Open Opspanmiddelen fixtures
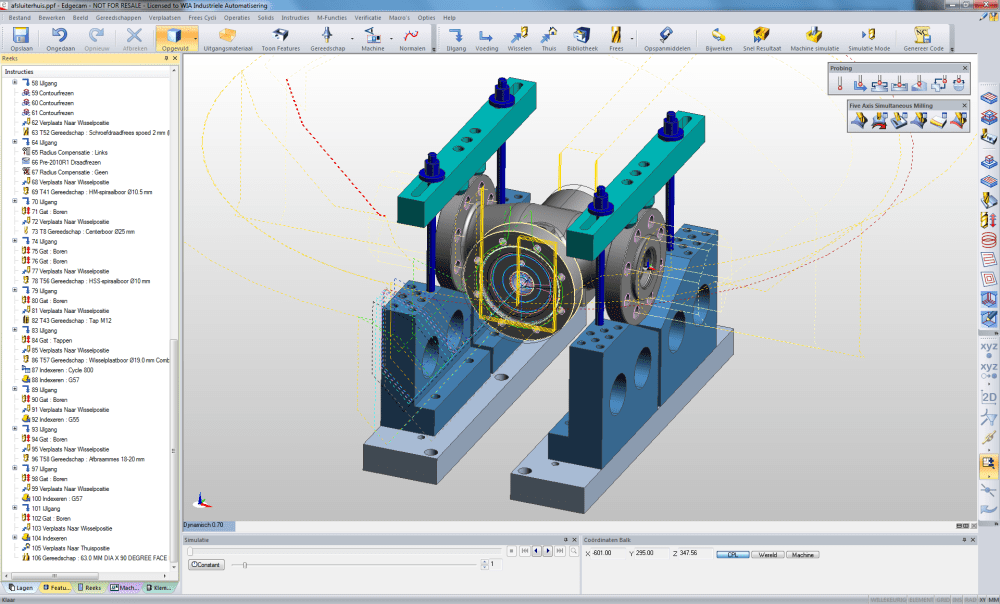Image resolution: width=1000 pixels, height=604 pixels. point(667,39)
